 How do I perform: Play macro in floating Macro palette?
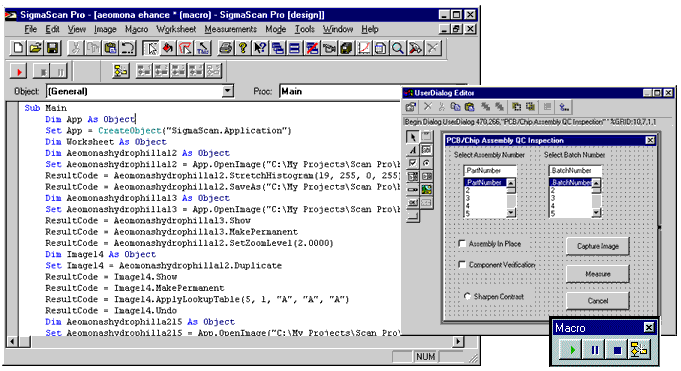(x=572, y=350)
